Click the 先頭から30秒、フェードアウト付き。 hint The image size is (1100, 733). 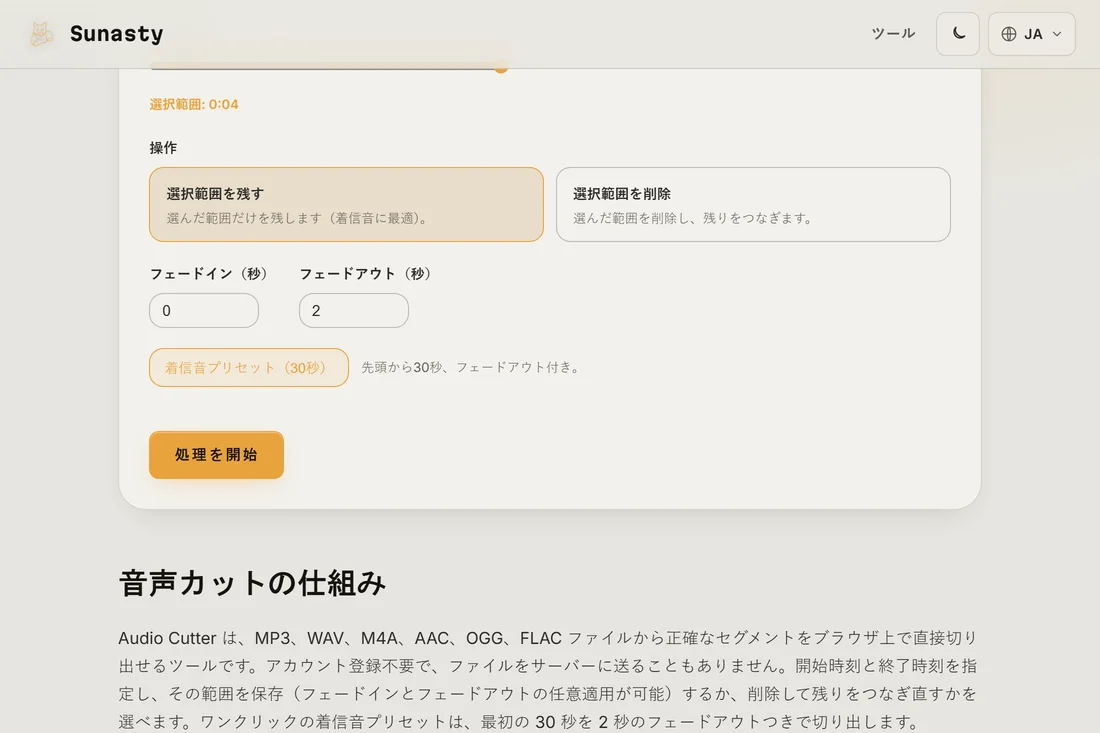coord(473,368)
